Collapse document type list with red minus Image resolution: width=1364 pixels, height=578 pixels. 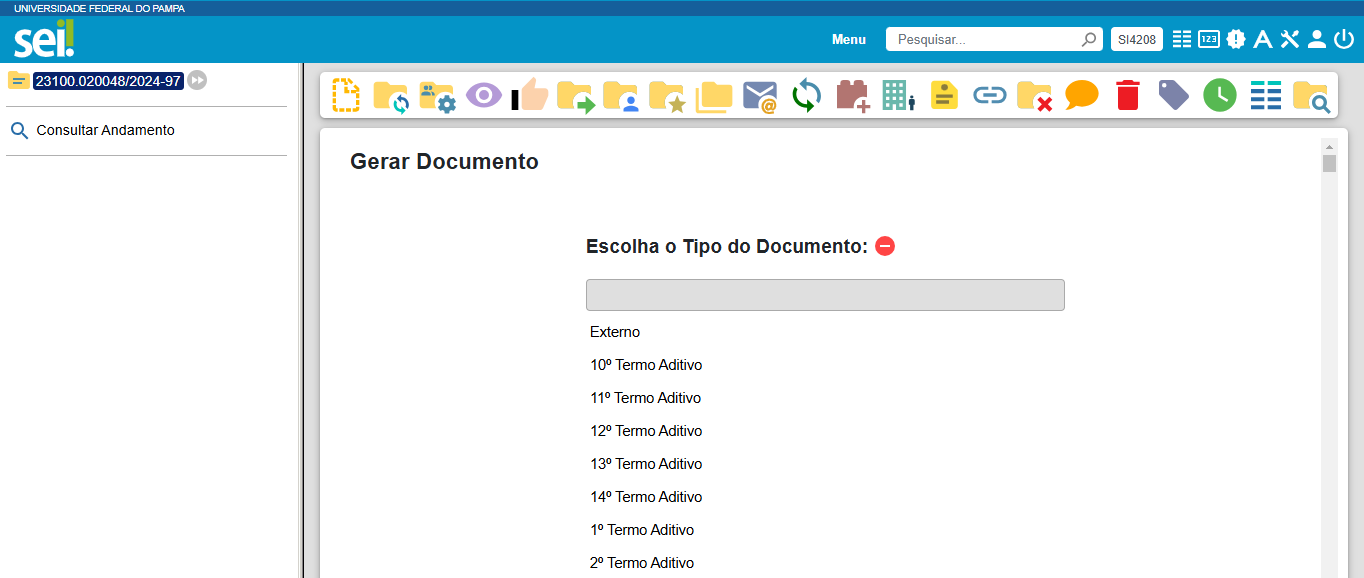[x=885, y=246]
